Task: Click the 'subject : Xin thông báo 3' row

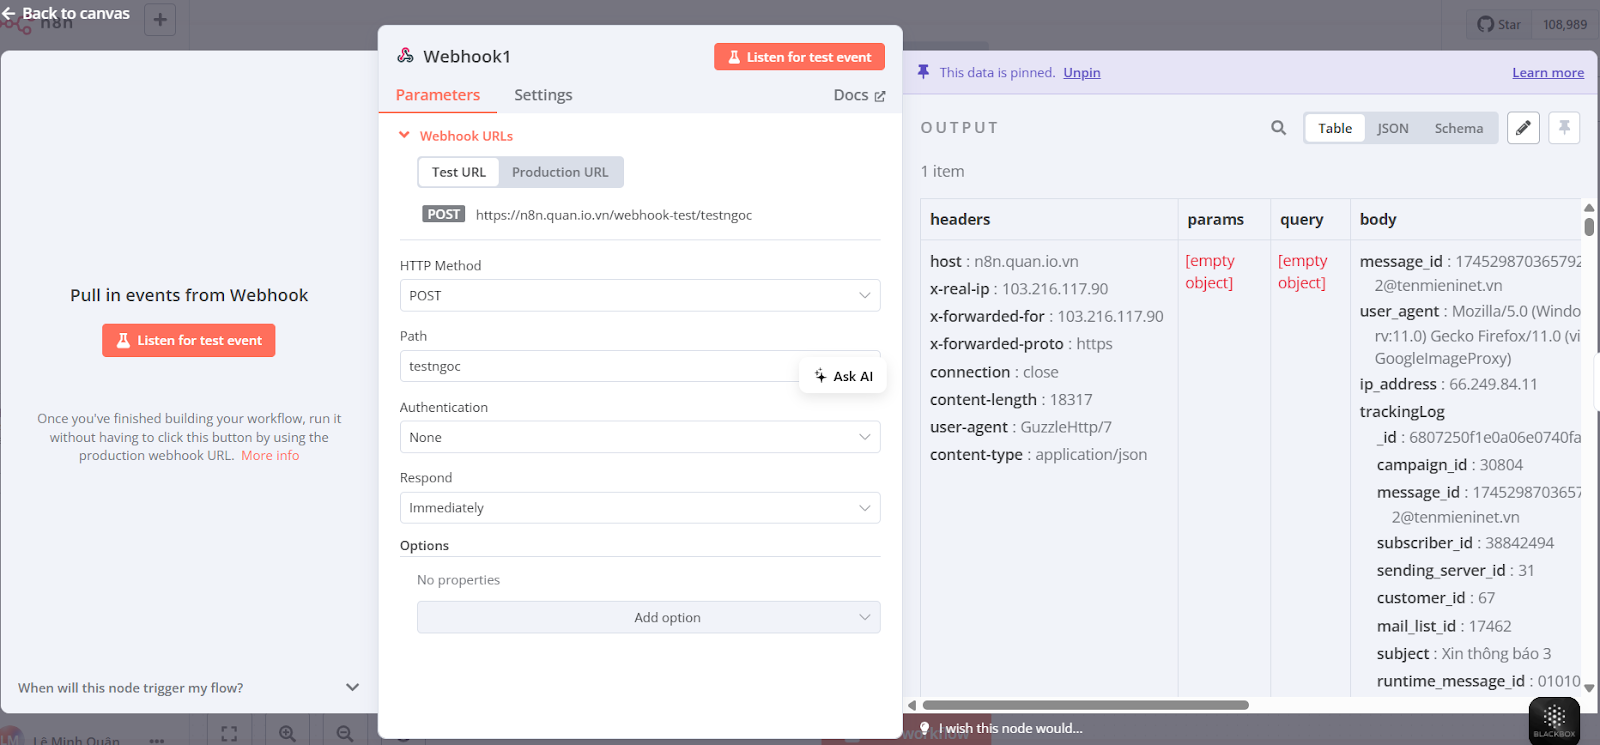Action: click(1464, 653)
